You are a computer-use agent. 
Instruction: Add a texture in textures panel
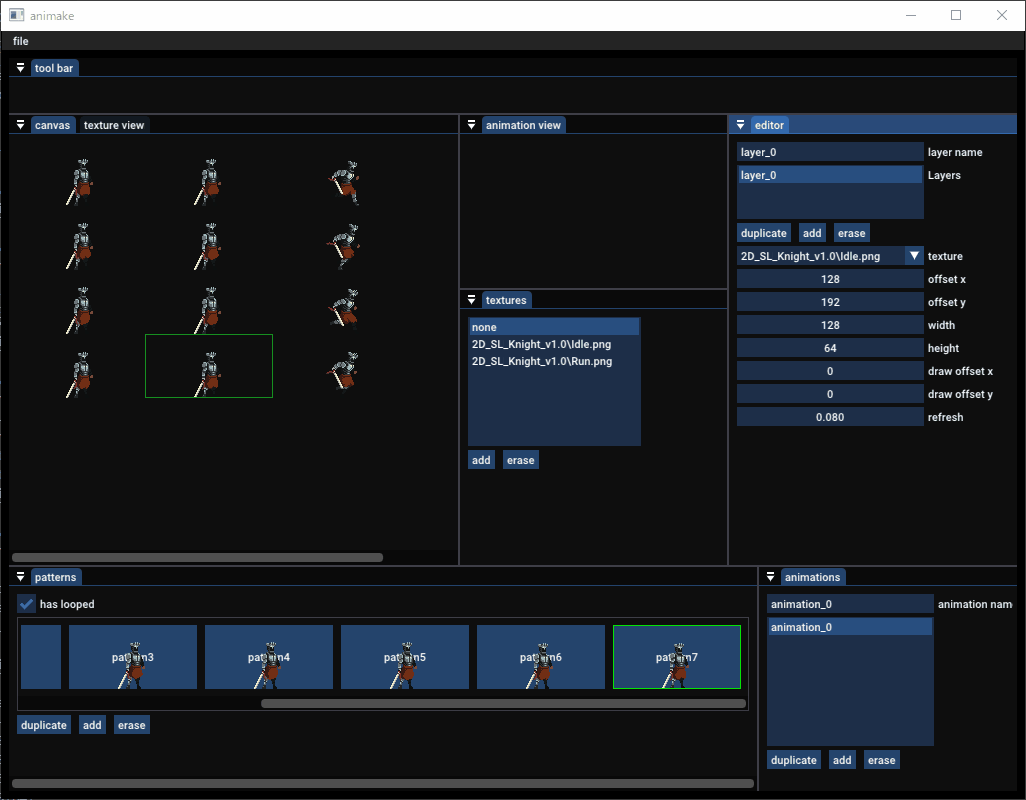(x=481, y=460)
